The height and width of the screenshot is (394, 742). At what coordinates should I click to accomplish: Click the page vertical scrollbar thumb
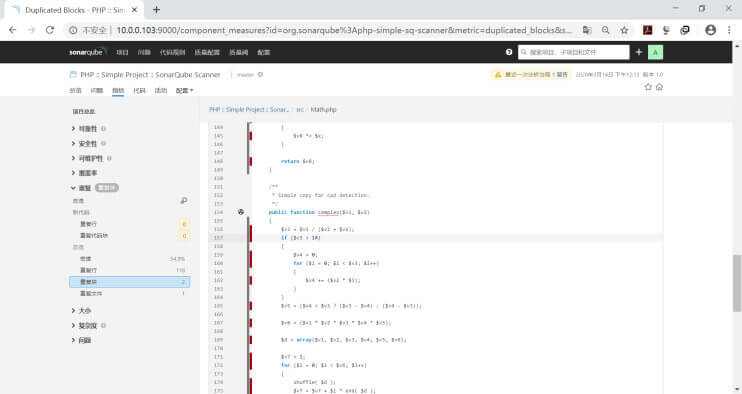point(736,283)
